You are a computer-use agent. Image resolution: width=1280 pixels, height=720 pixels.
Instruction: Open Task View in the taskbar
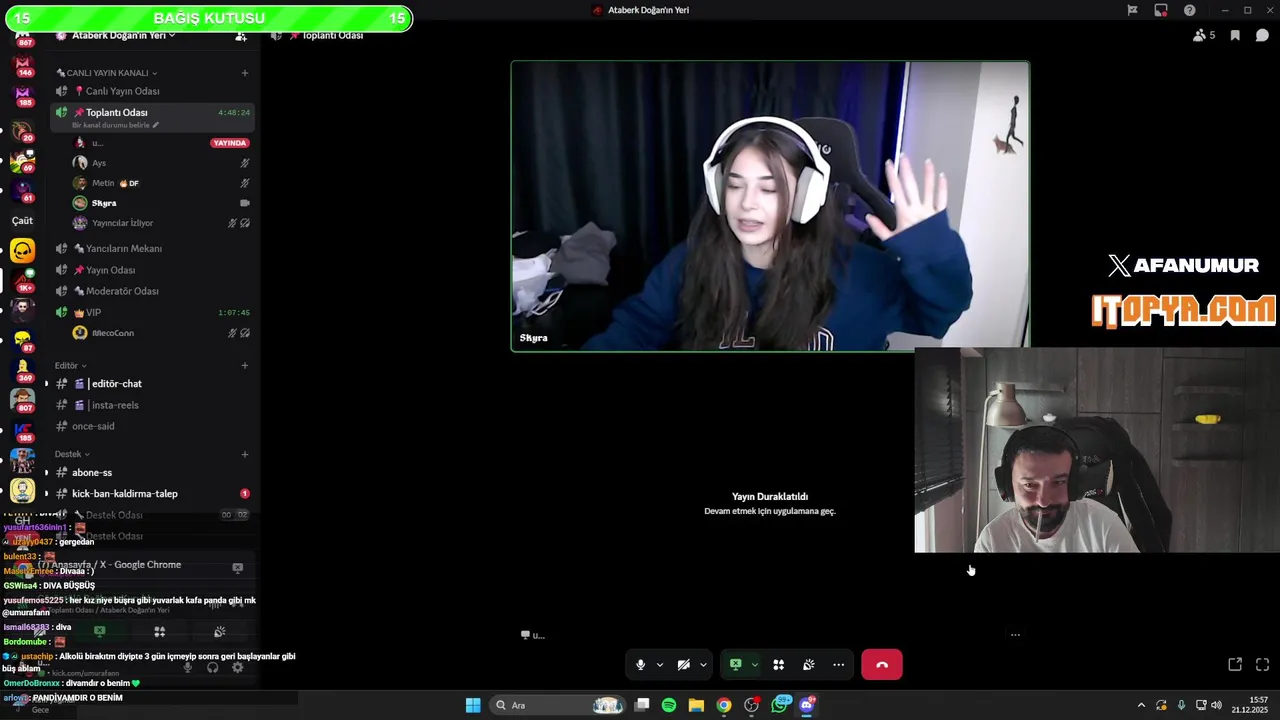tap(642, 705)
